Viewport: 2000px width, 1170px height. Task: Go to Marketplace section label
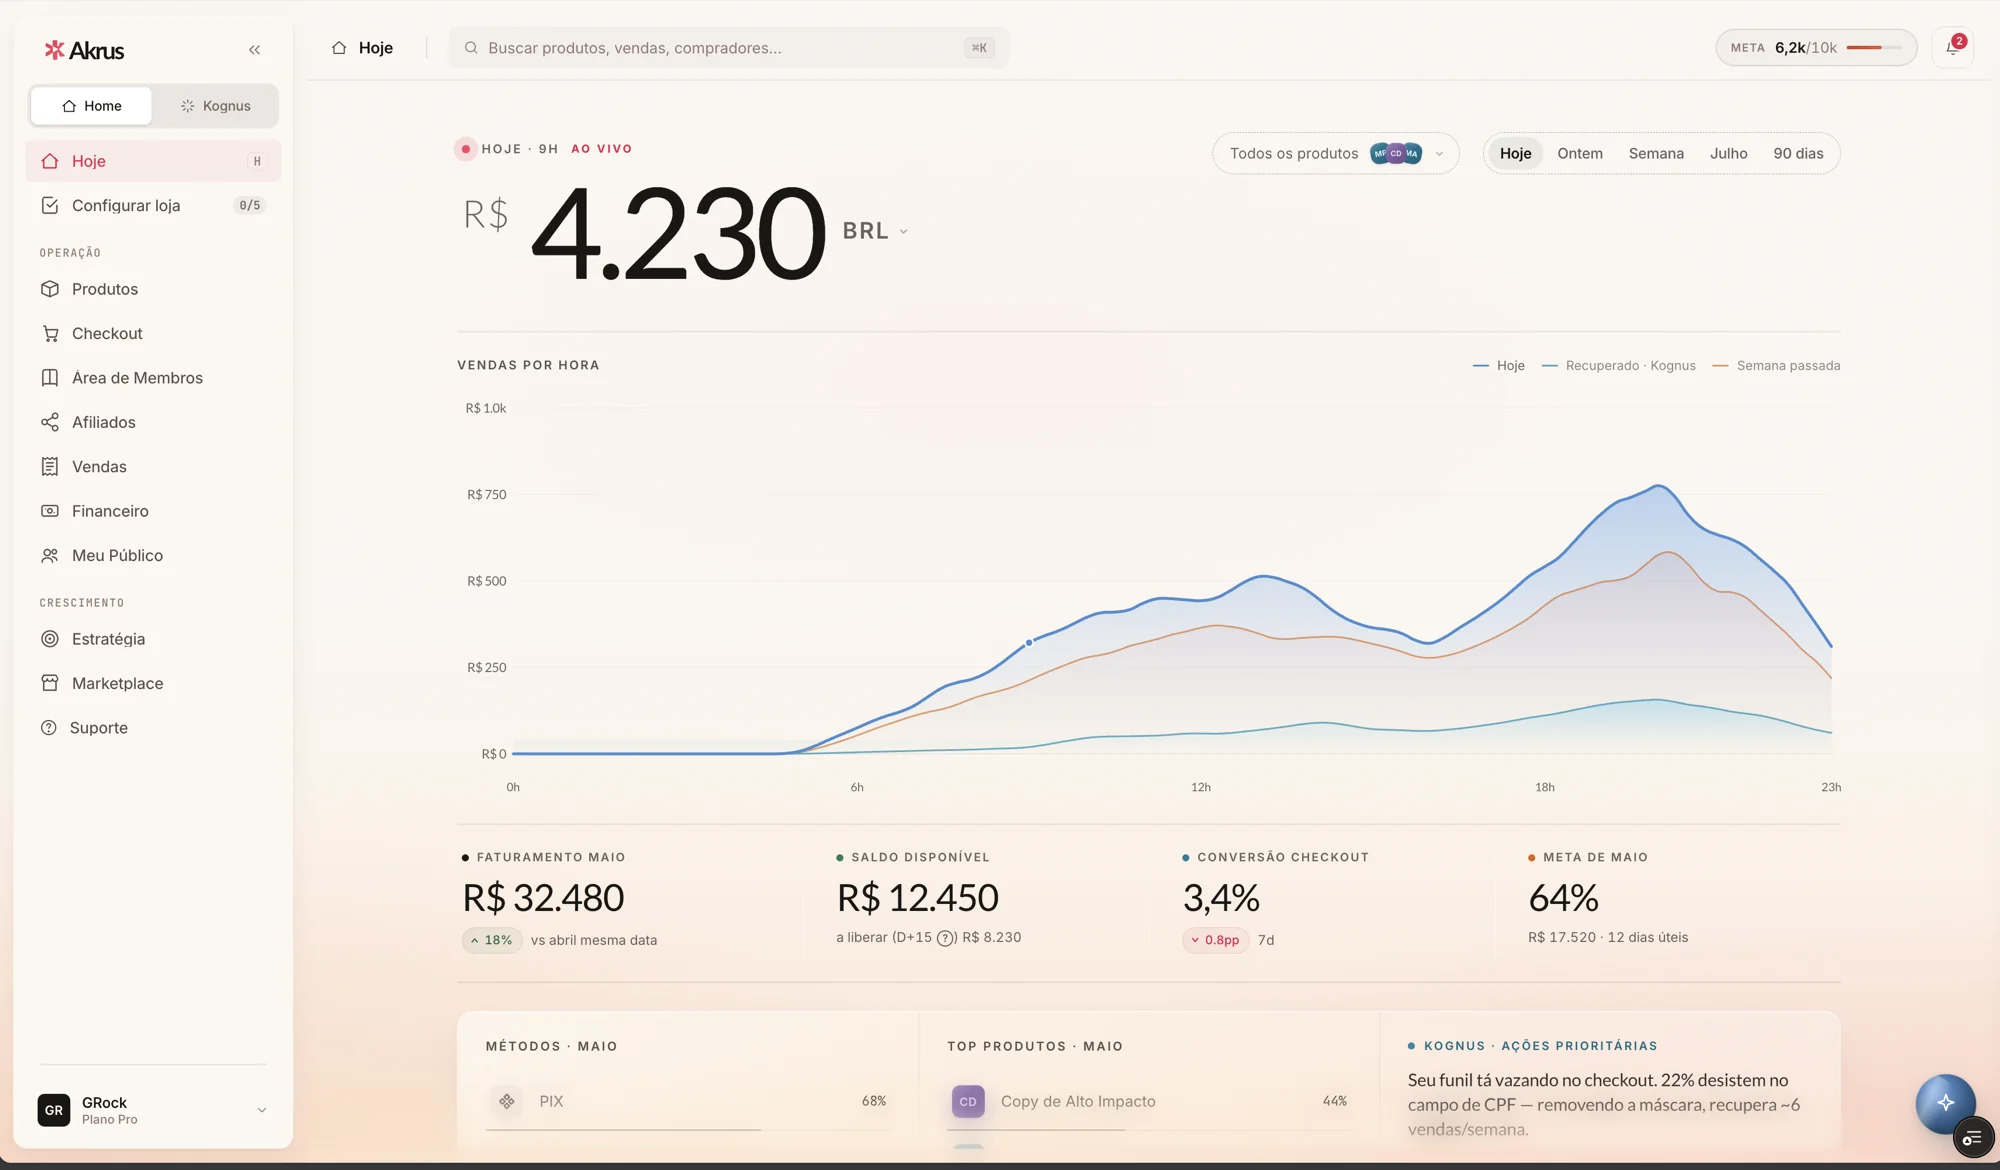pyautogui.click(x=117, y=683)
